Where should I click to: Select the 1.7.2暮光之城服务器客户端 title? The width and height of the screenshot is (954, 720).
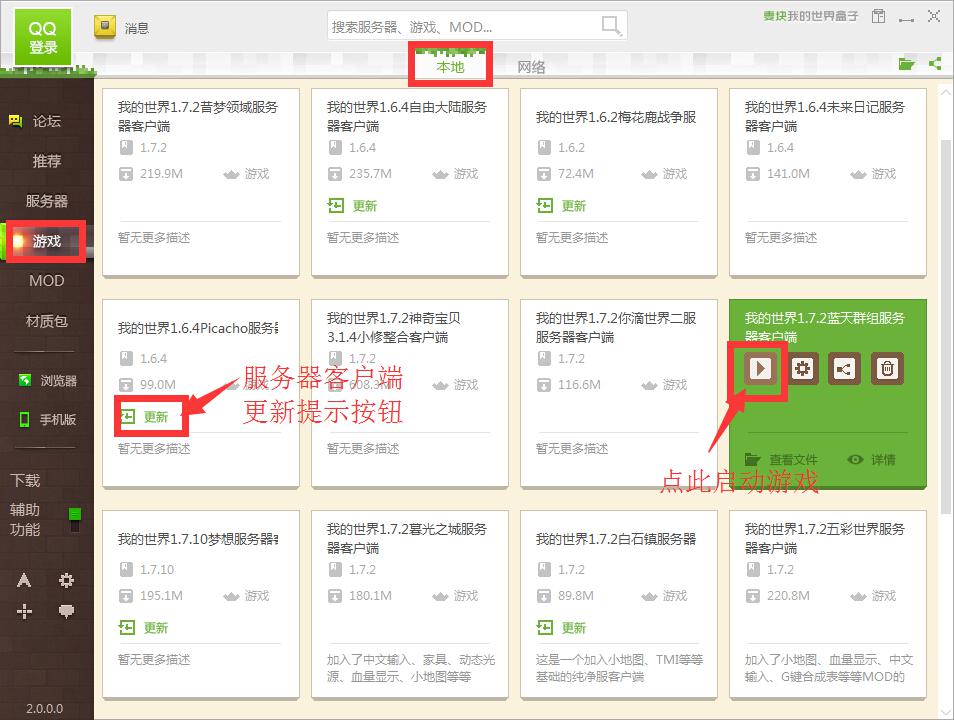[406, 539]
